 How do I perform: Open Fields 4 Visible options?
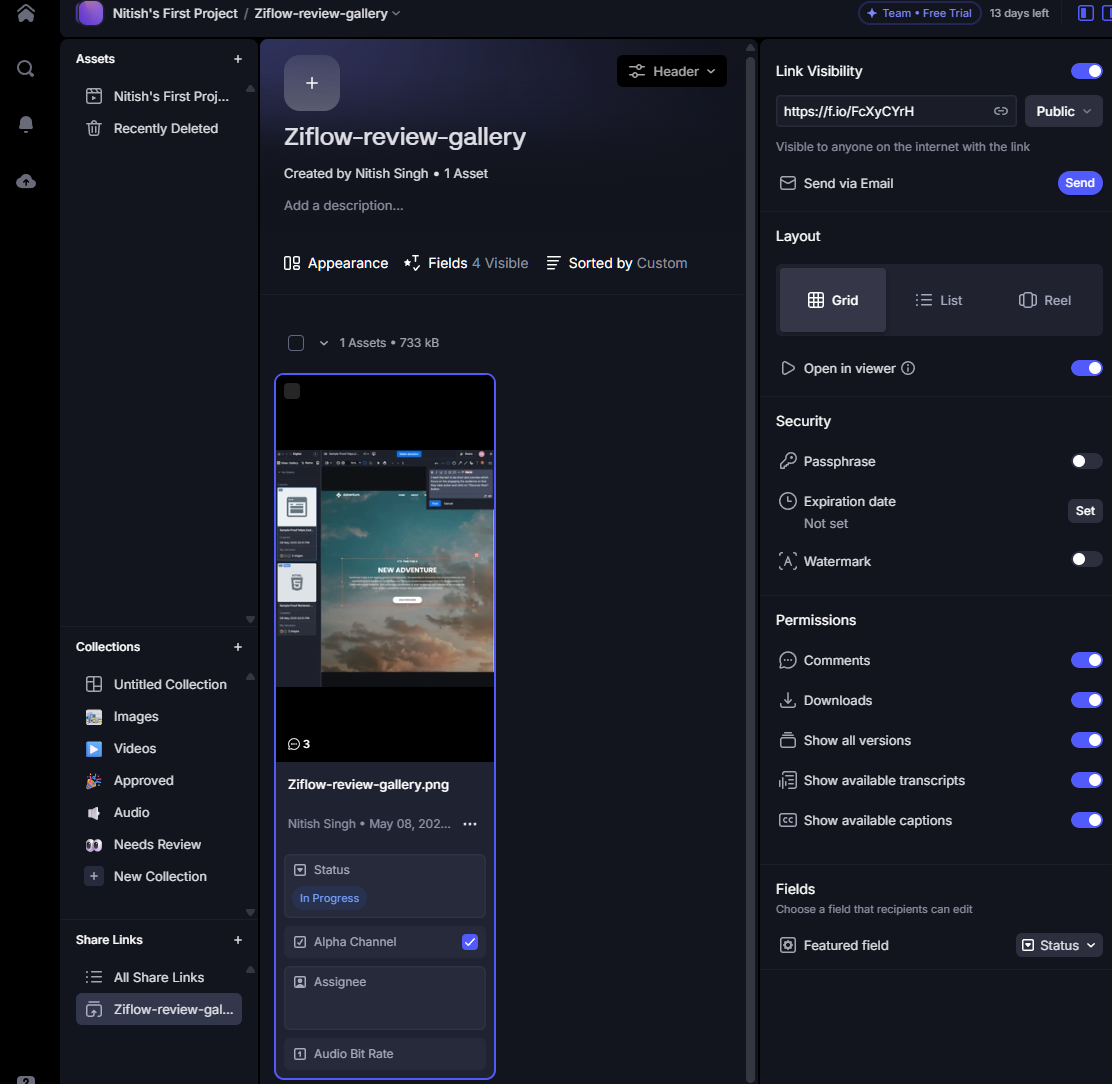[466, 263]
